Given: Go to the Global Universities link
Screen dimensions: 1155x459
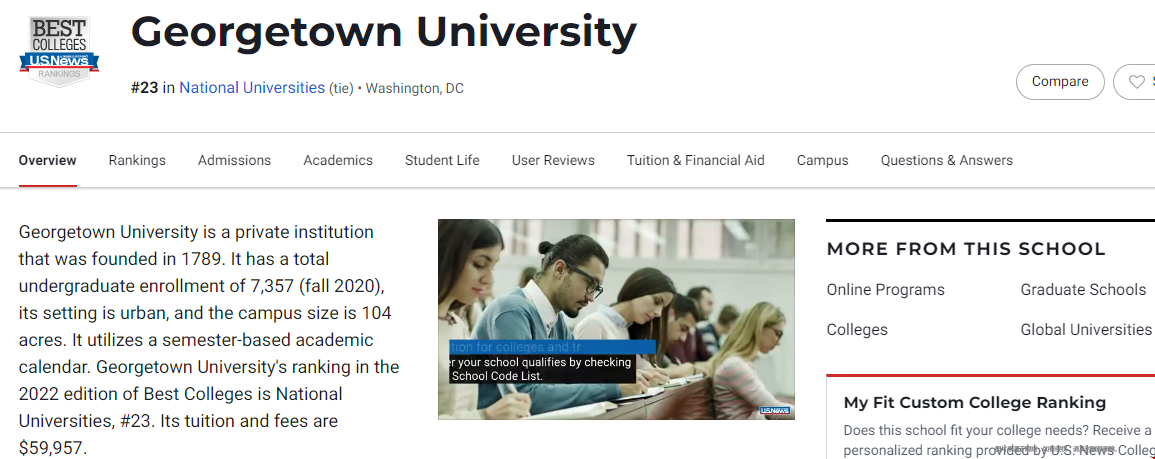Looking at the screenshot, I should point(1086,329).
